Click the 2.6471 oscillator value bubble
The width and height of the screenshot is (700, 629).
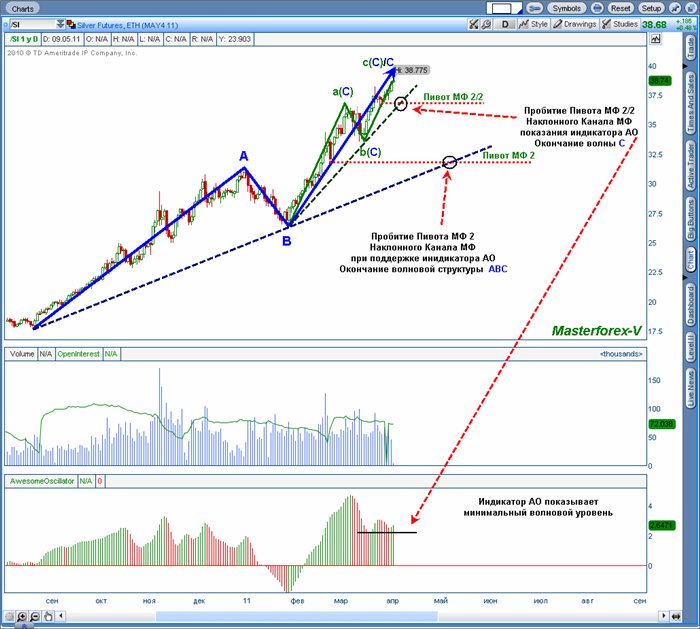662,525
